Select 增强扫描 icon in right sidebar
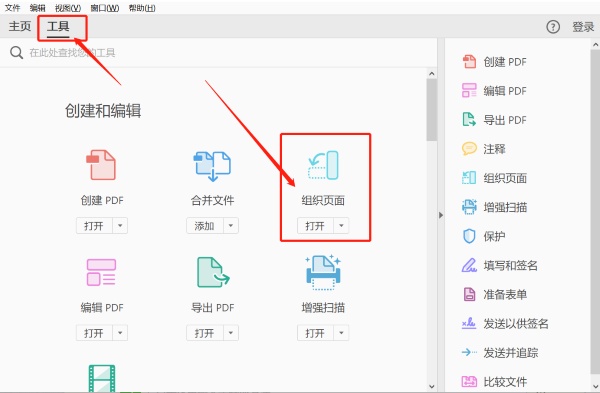Screen dimensions: 600x393 (469, 207)
